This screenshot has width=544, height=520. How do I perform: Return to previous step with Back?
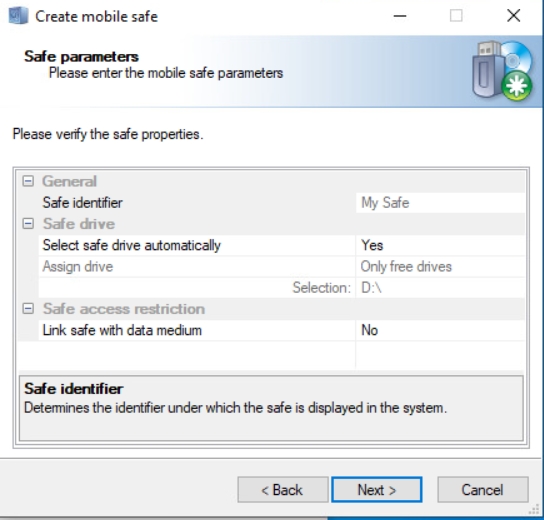[x=283, y=489]
